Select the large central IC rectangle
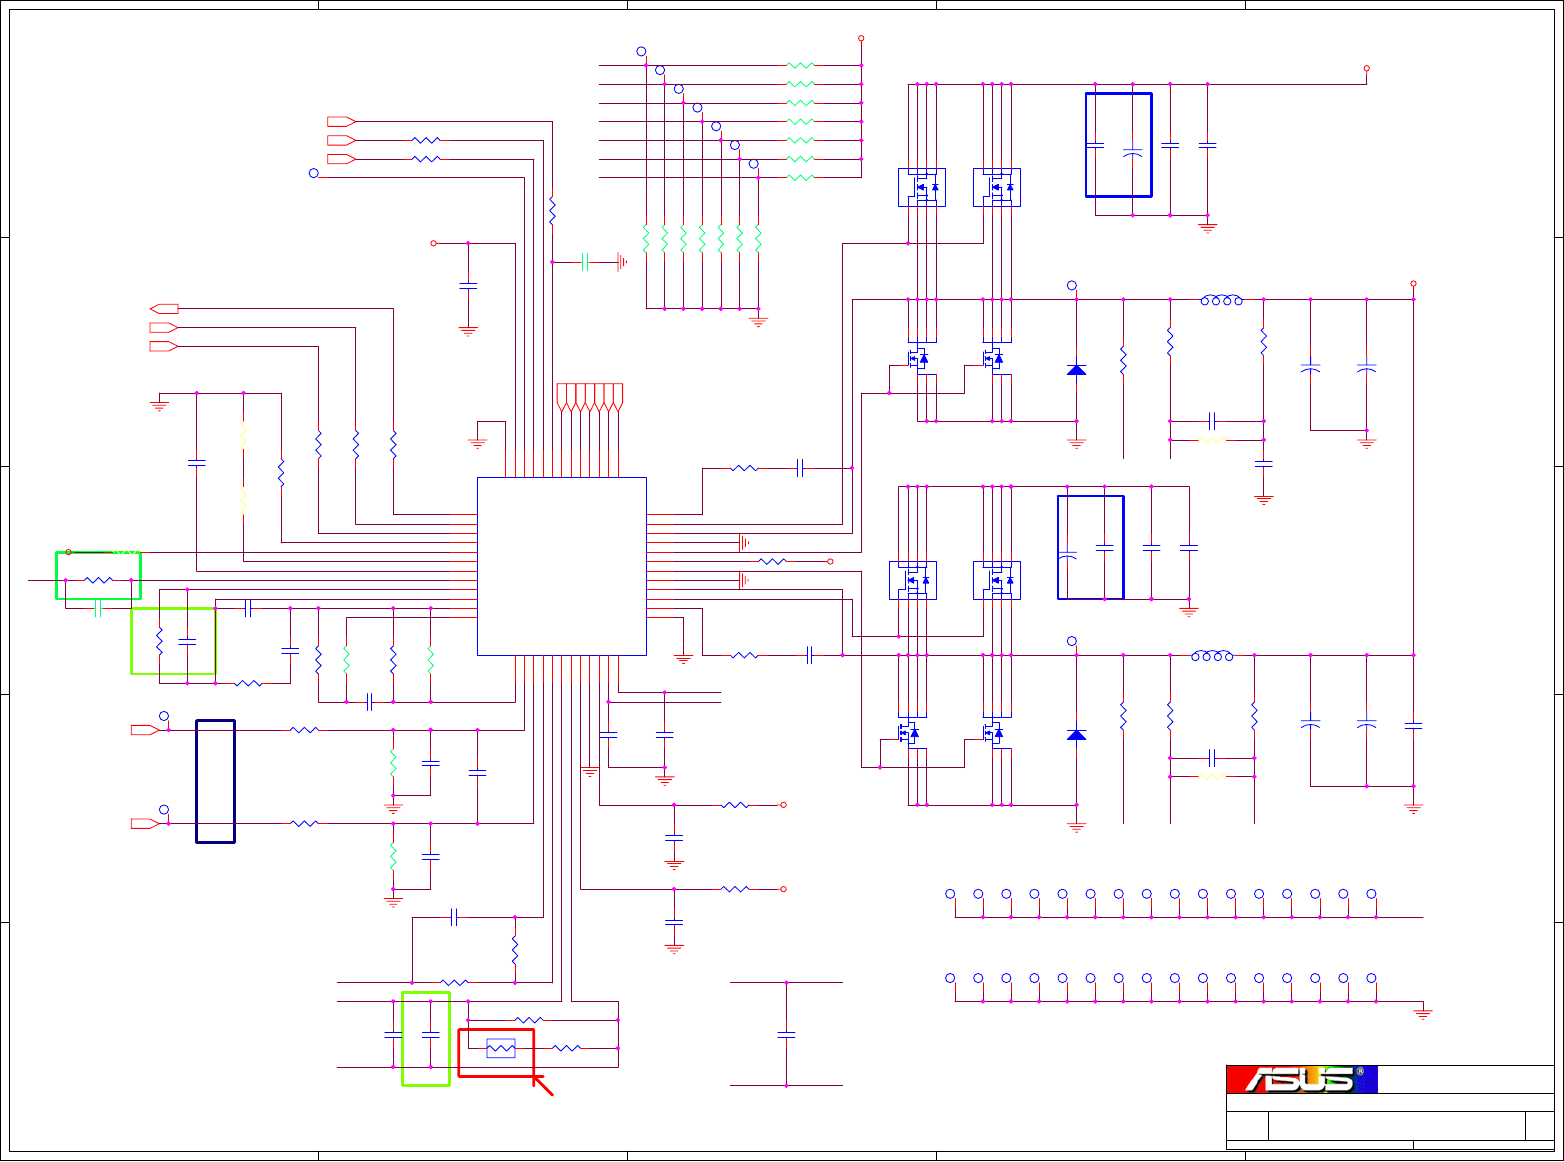Image resolution: width=1564 pixels, height=1162 pixels. [x=562, y=566]
